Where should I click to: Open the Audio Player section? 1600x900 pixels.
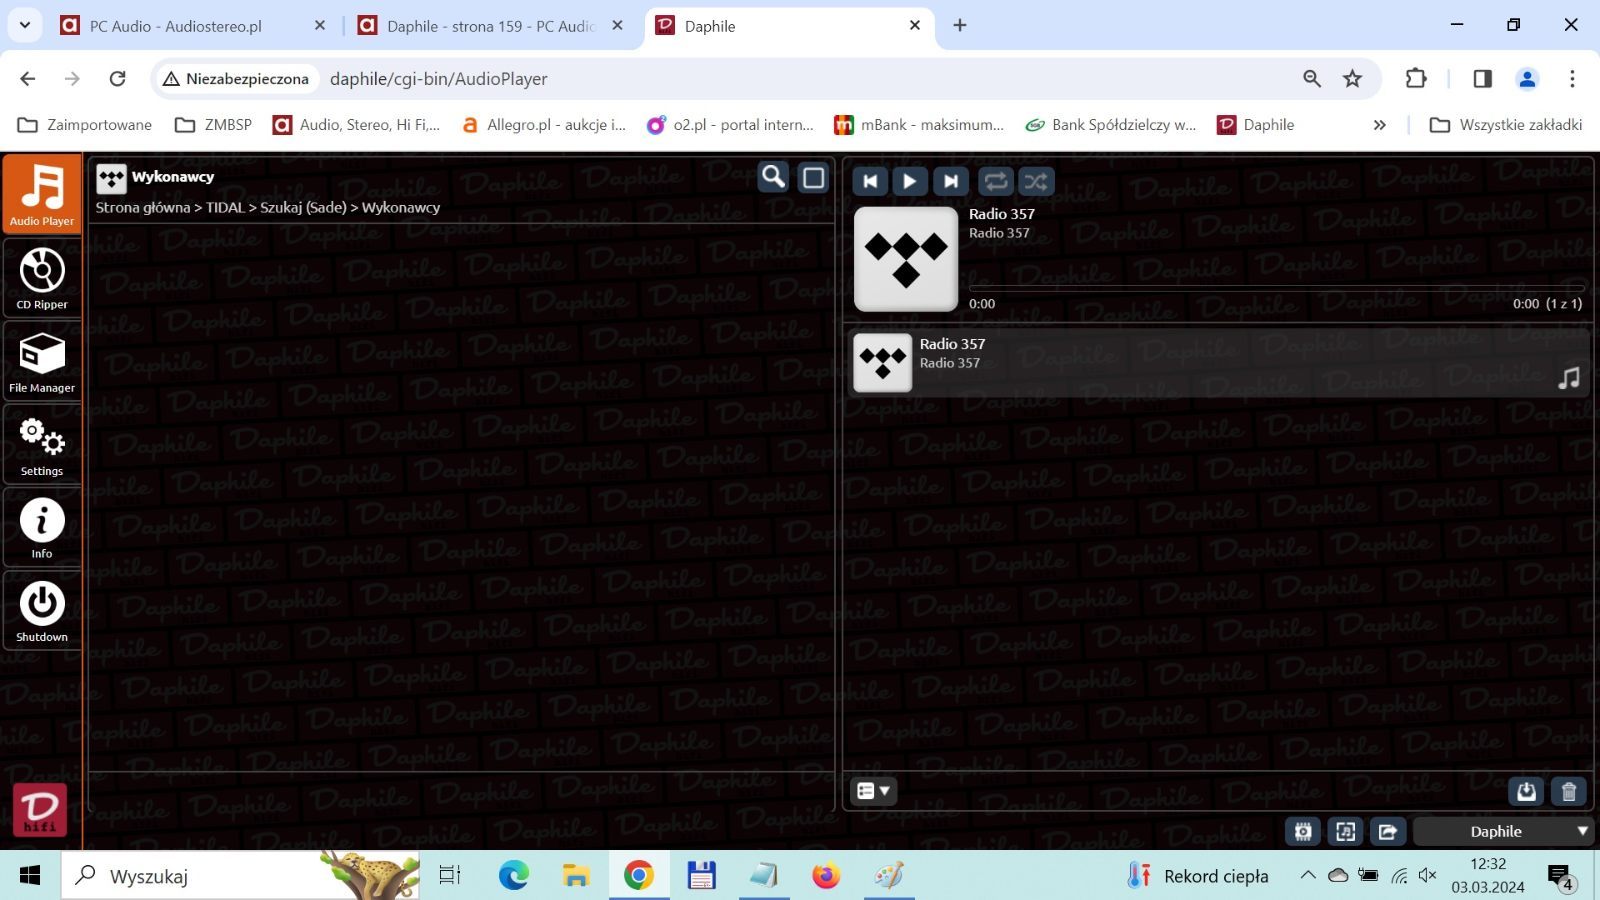coord(42,193)
